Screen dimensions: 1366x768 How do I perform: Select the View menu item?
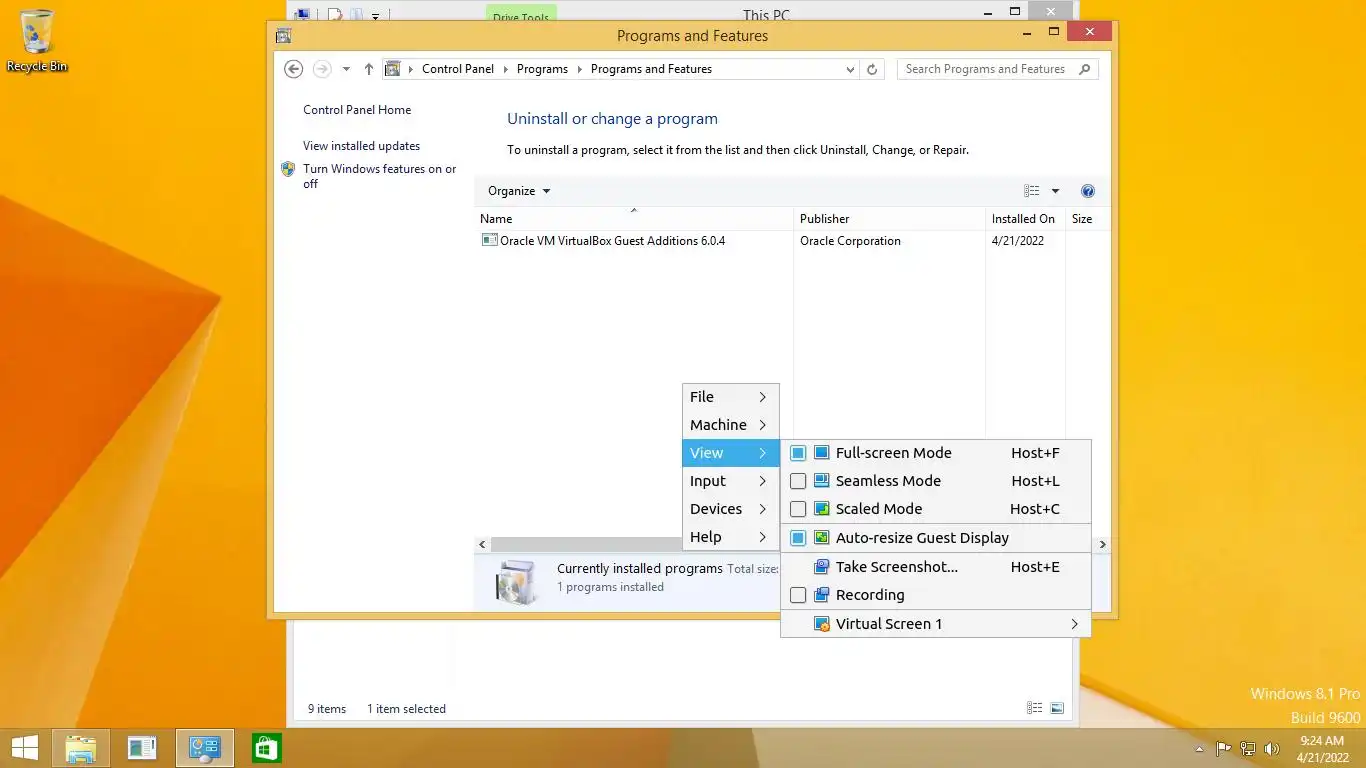730,453
